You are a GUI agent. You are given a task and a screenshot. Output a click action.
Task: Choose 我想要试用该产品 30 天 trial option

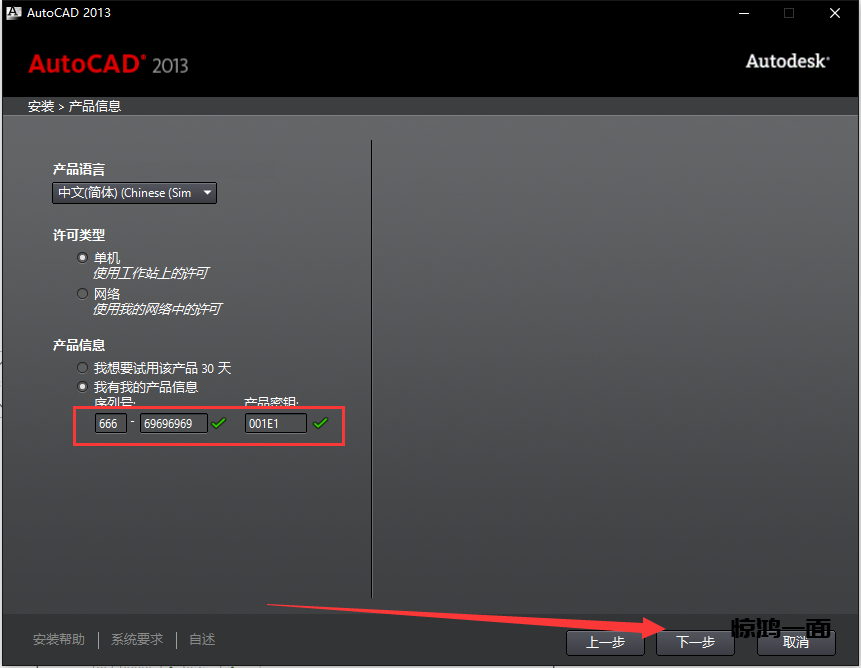83,368
